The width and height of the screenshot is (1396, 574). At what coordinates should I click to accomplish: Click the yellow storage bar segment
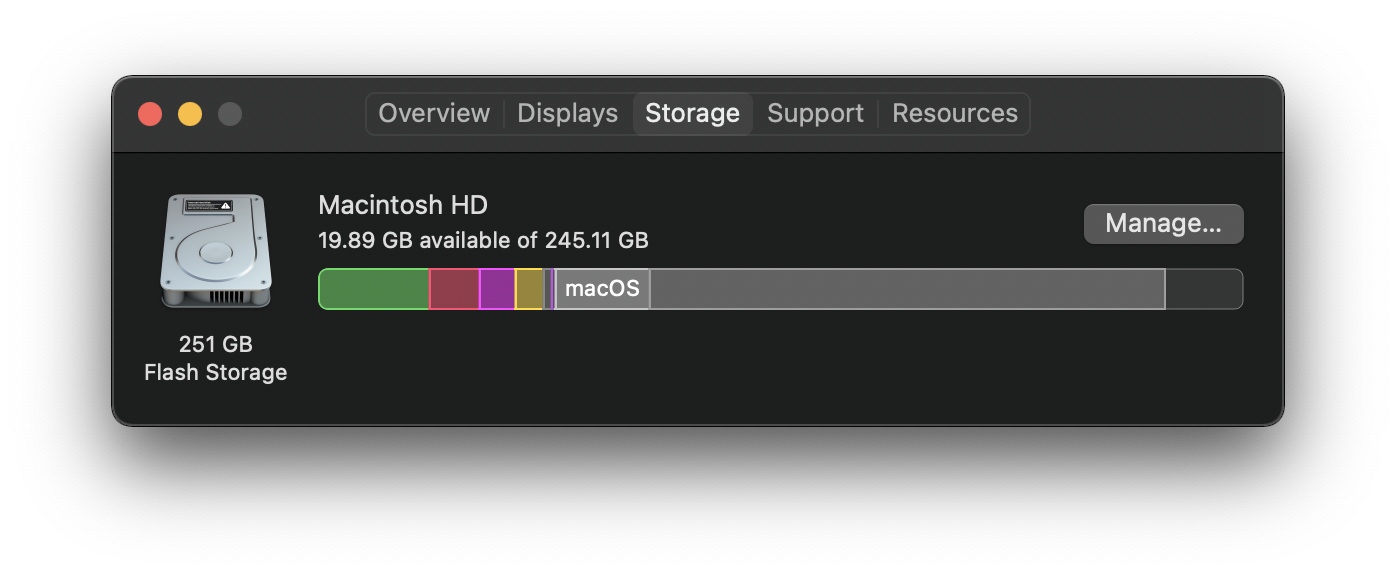(x=529, y=289)
